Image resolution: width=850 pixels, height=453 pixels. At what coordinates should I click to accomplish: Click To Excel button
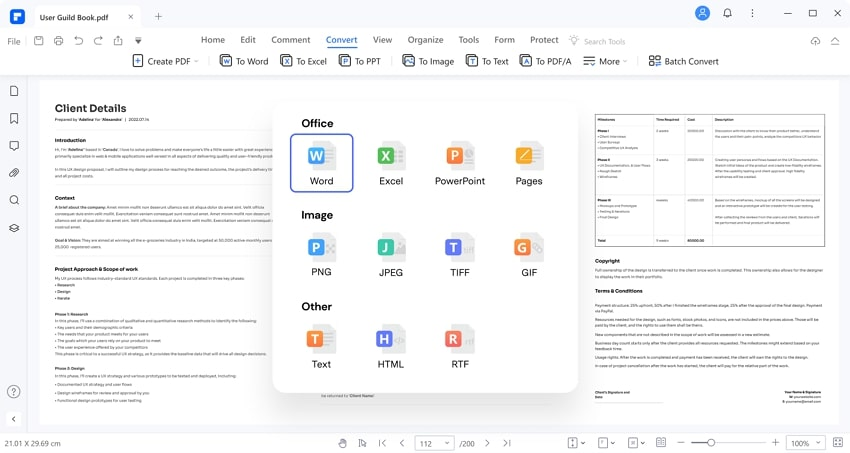tap(304, 61)
